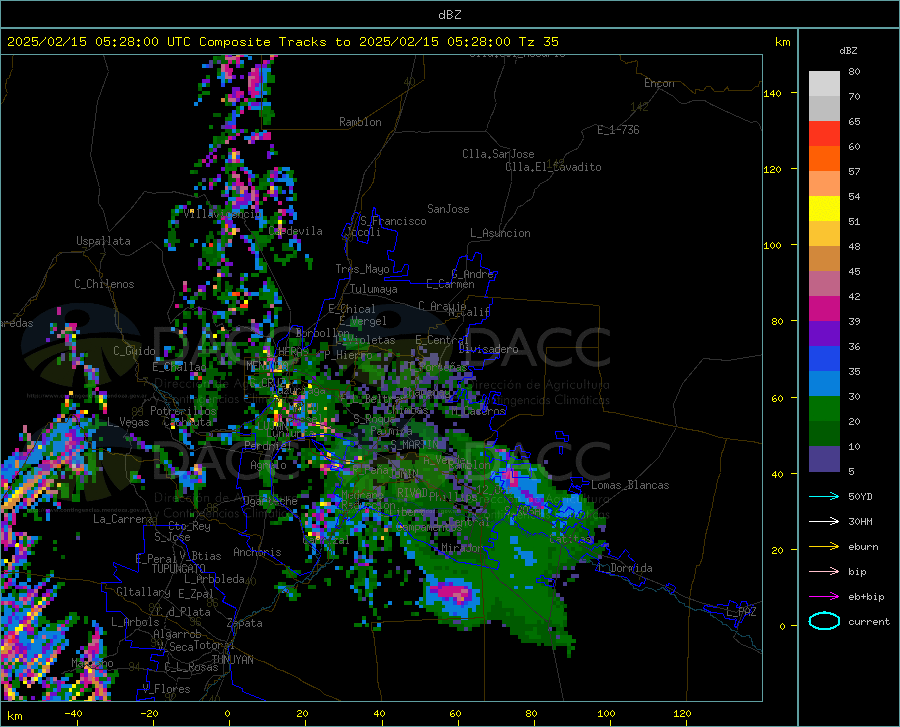This screenshot has width=900, height=727.
Task: Click the Zapata map label
Action: [x=245, y=623]
